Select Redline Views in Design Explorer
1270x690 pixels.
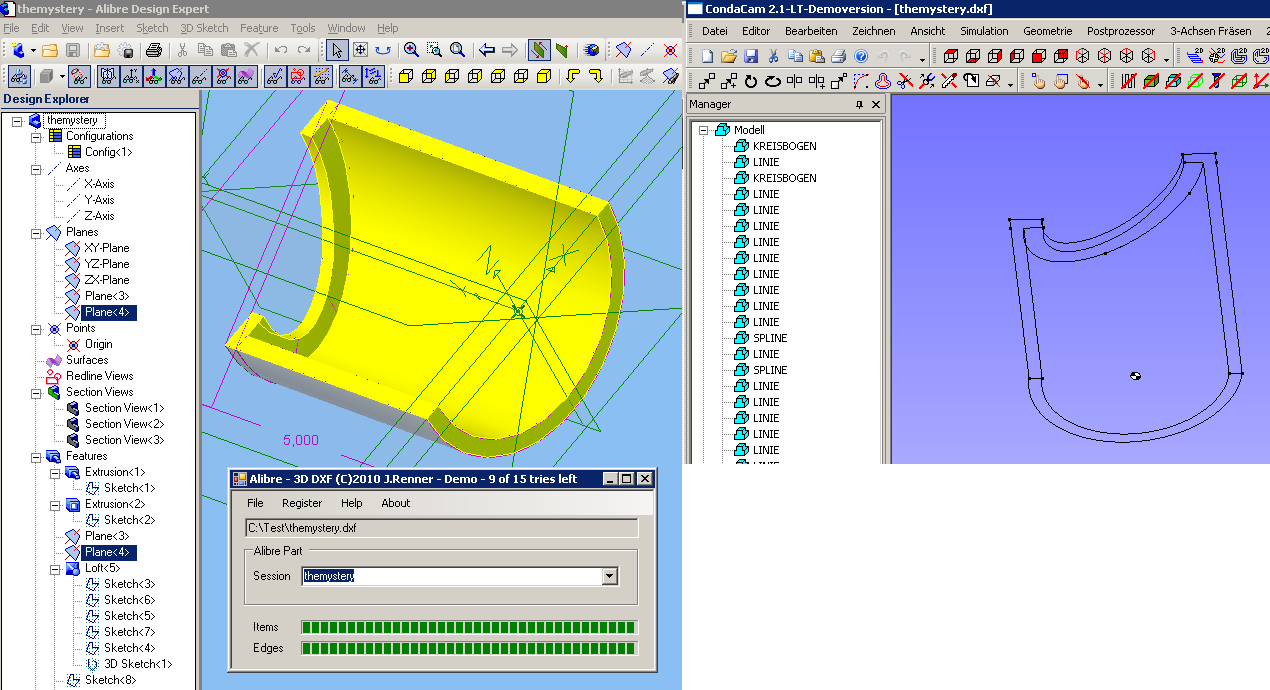point(99,376)
